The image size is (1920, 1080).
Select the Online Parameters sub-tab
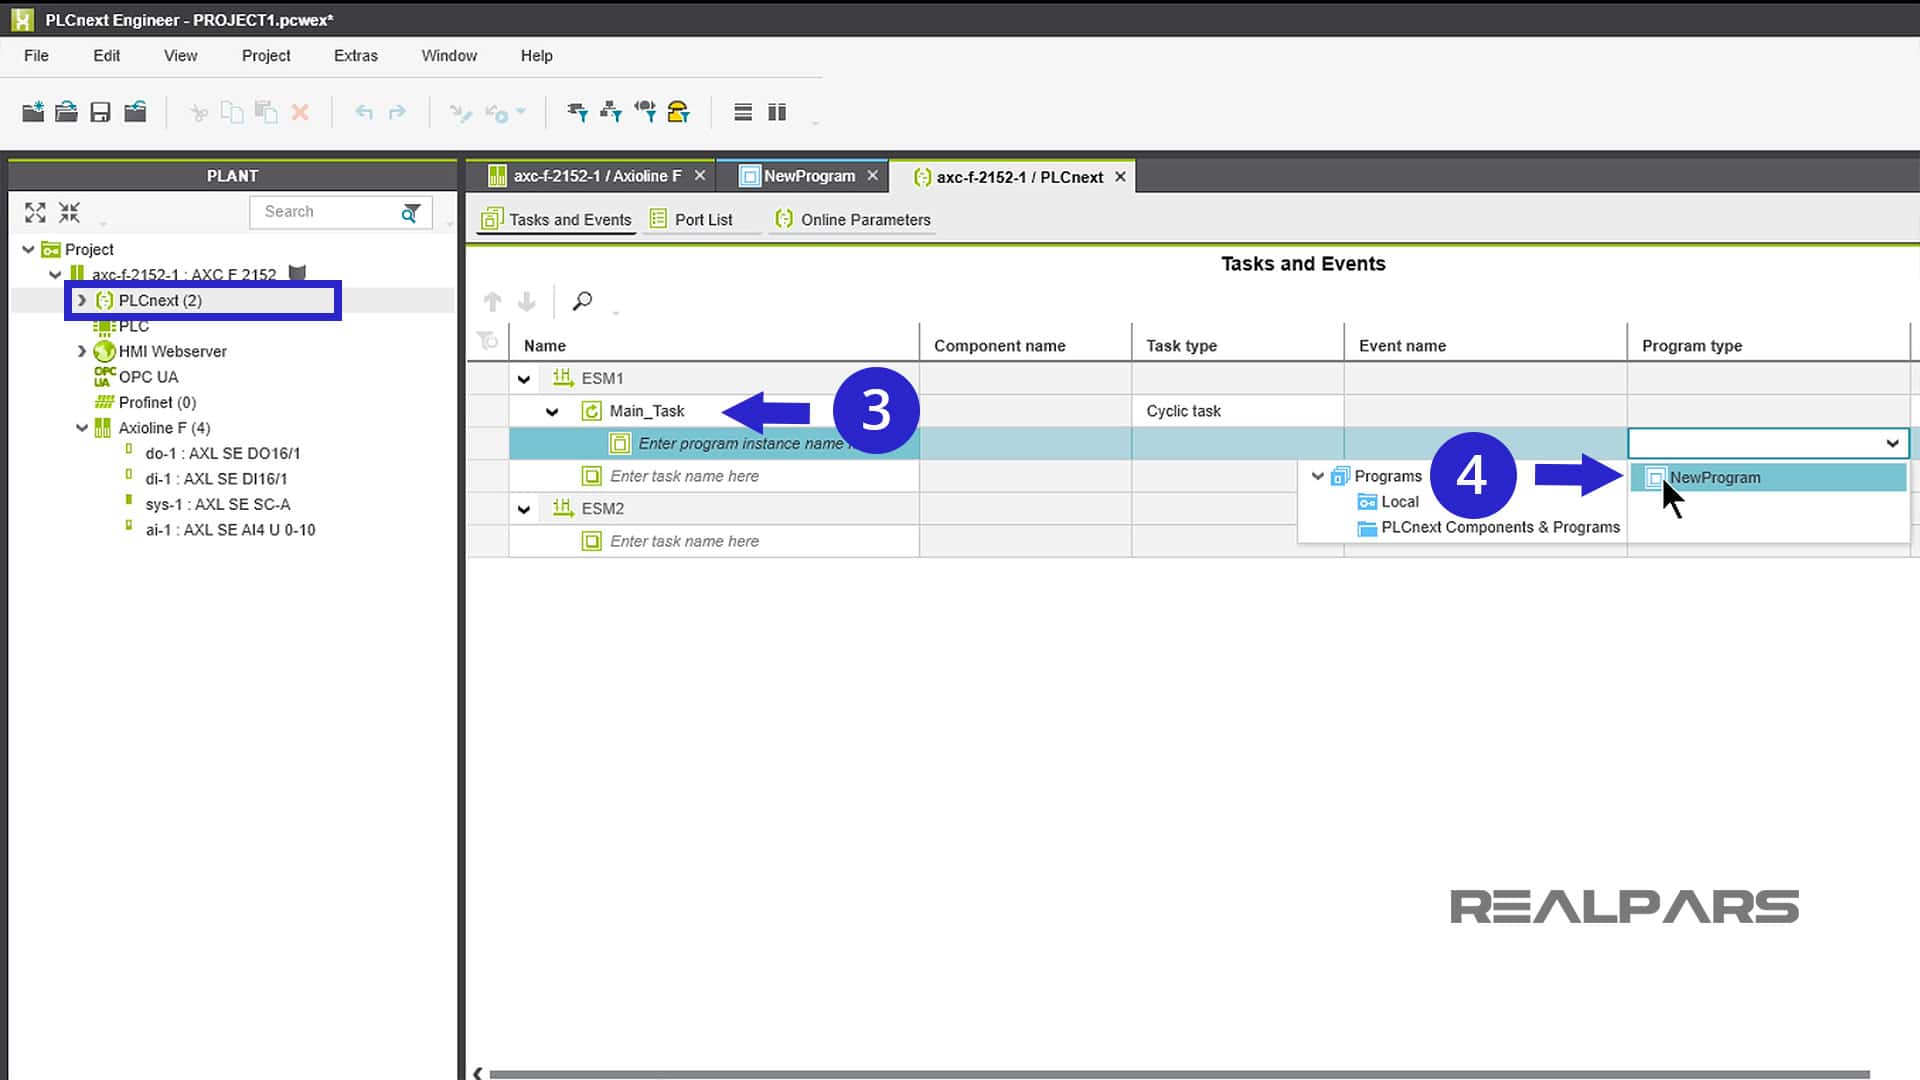[x=853, y=220]
